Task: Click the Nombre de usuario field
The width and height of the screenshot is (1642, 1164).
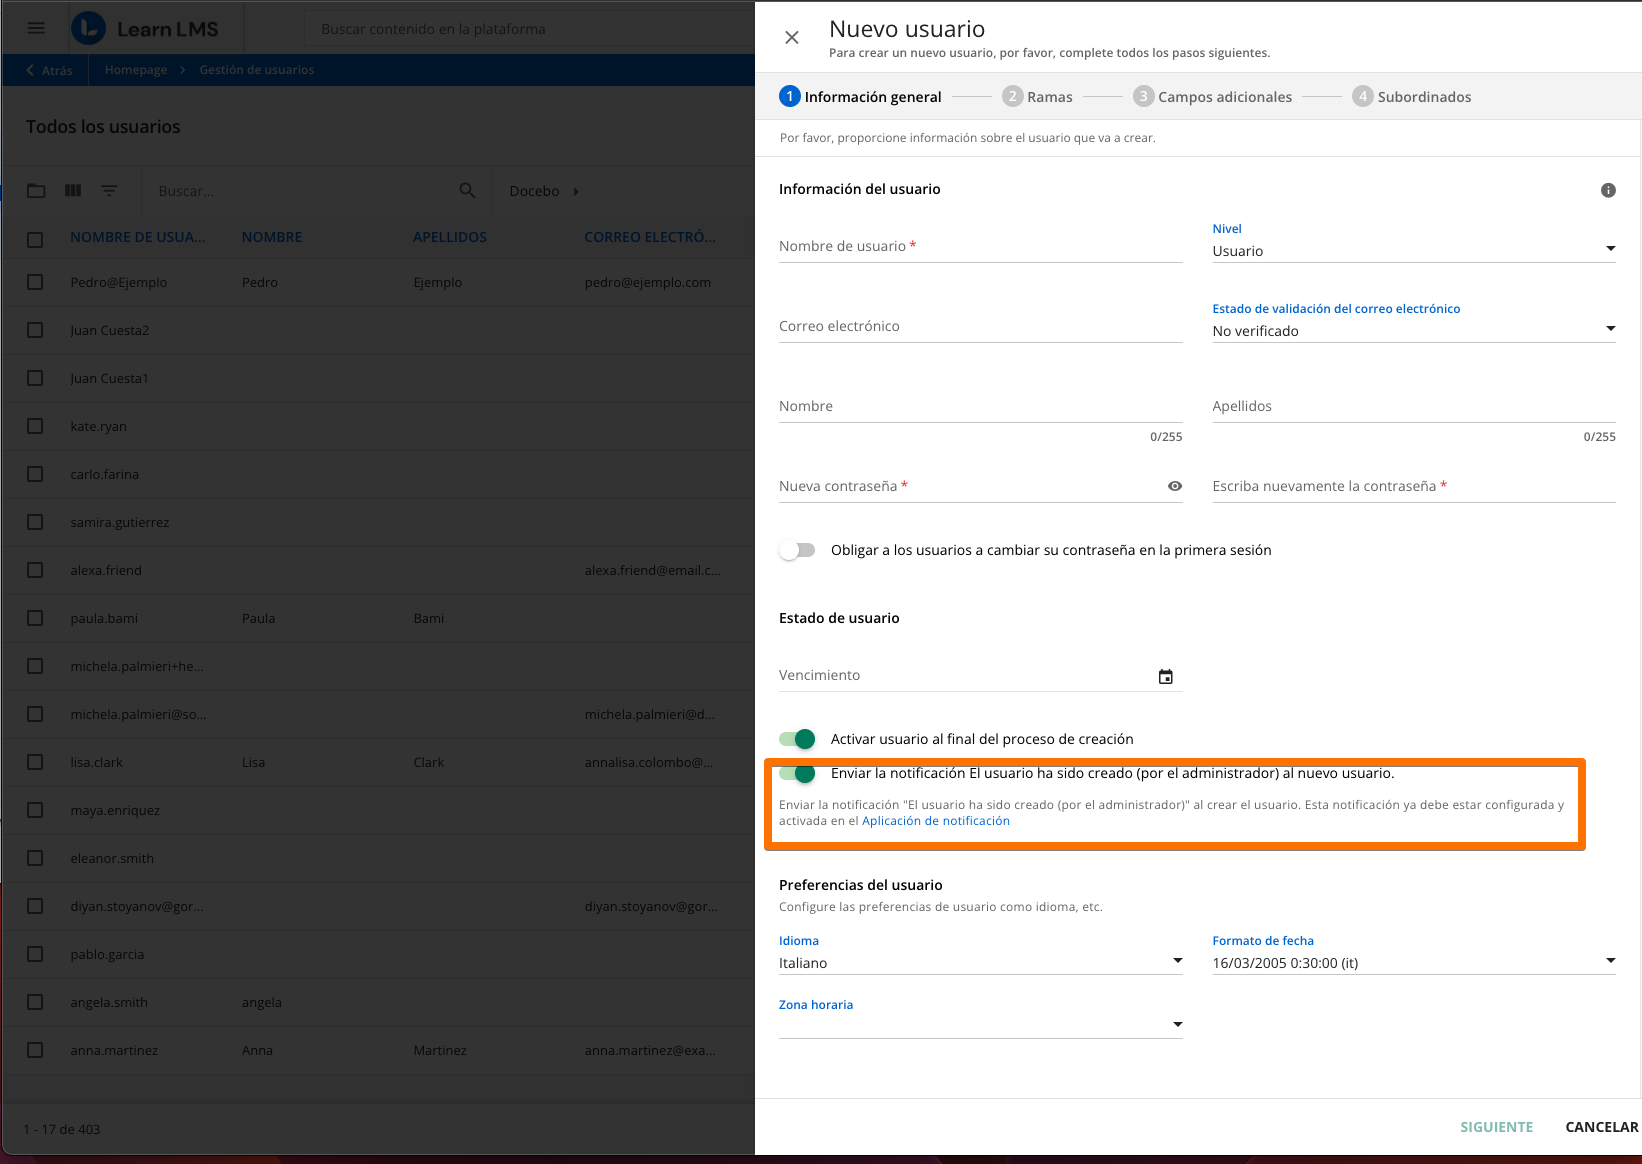Action: pos(981,247)
